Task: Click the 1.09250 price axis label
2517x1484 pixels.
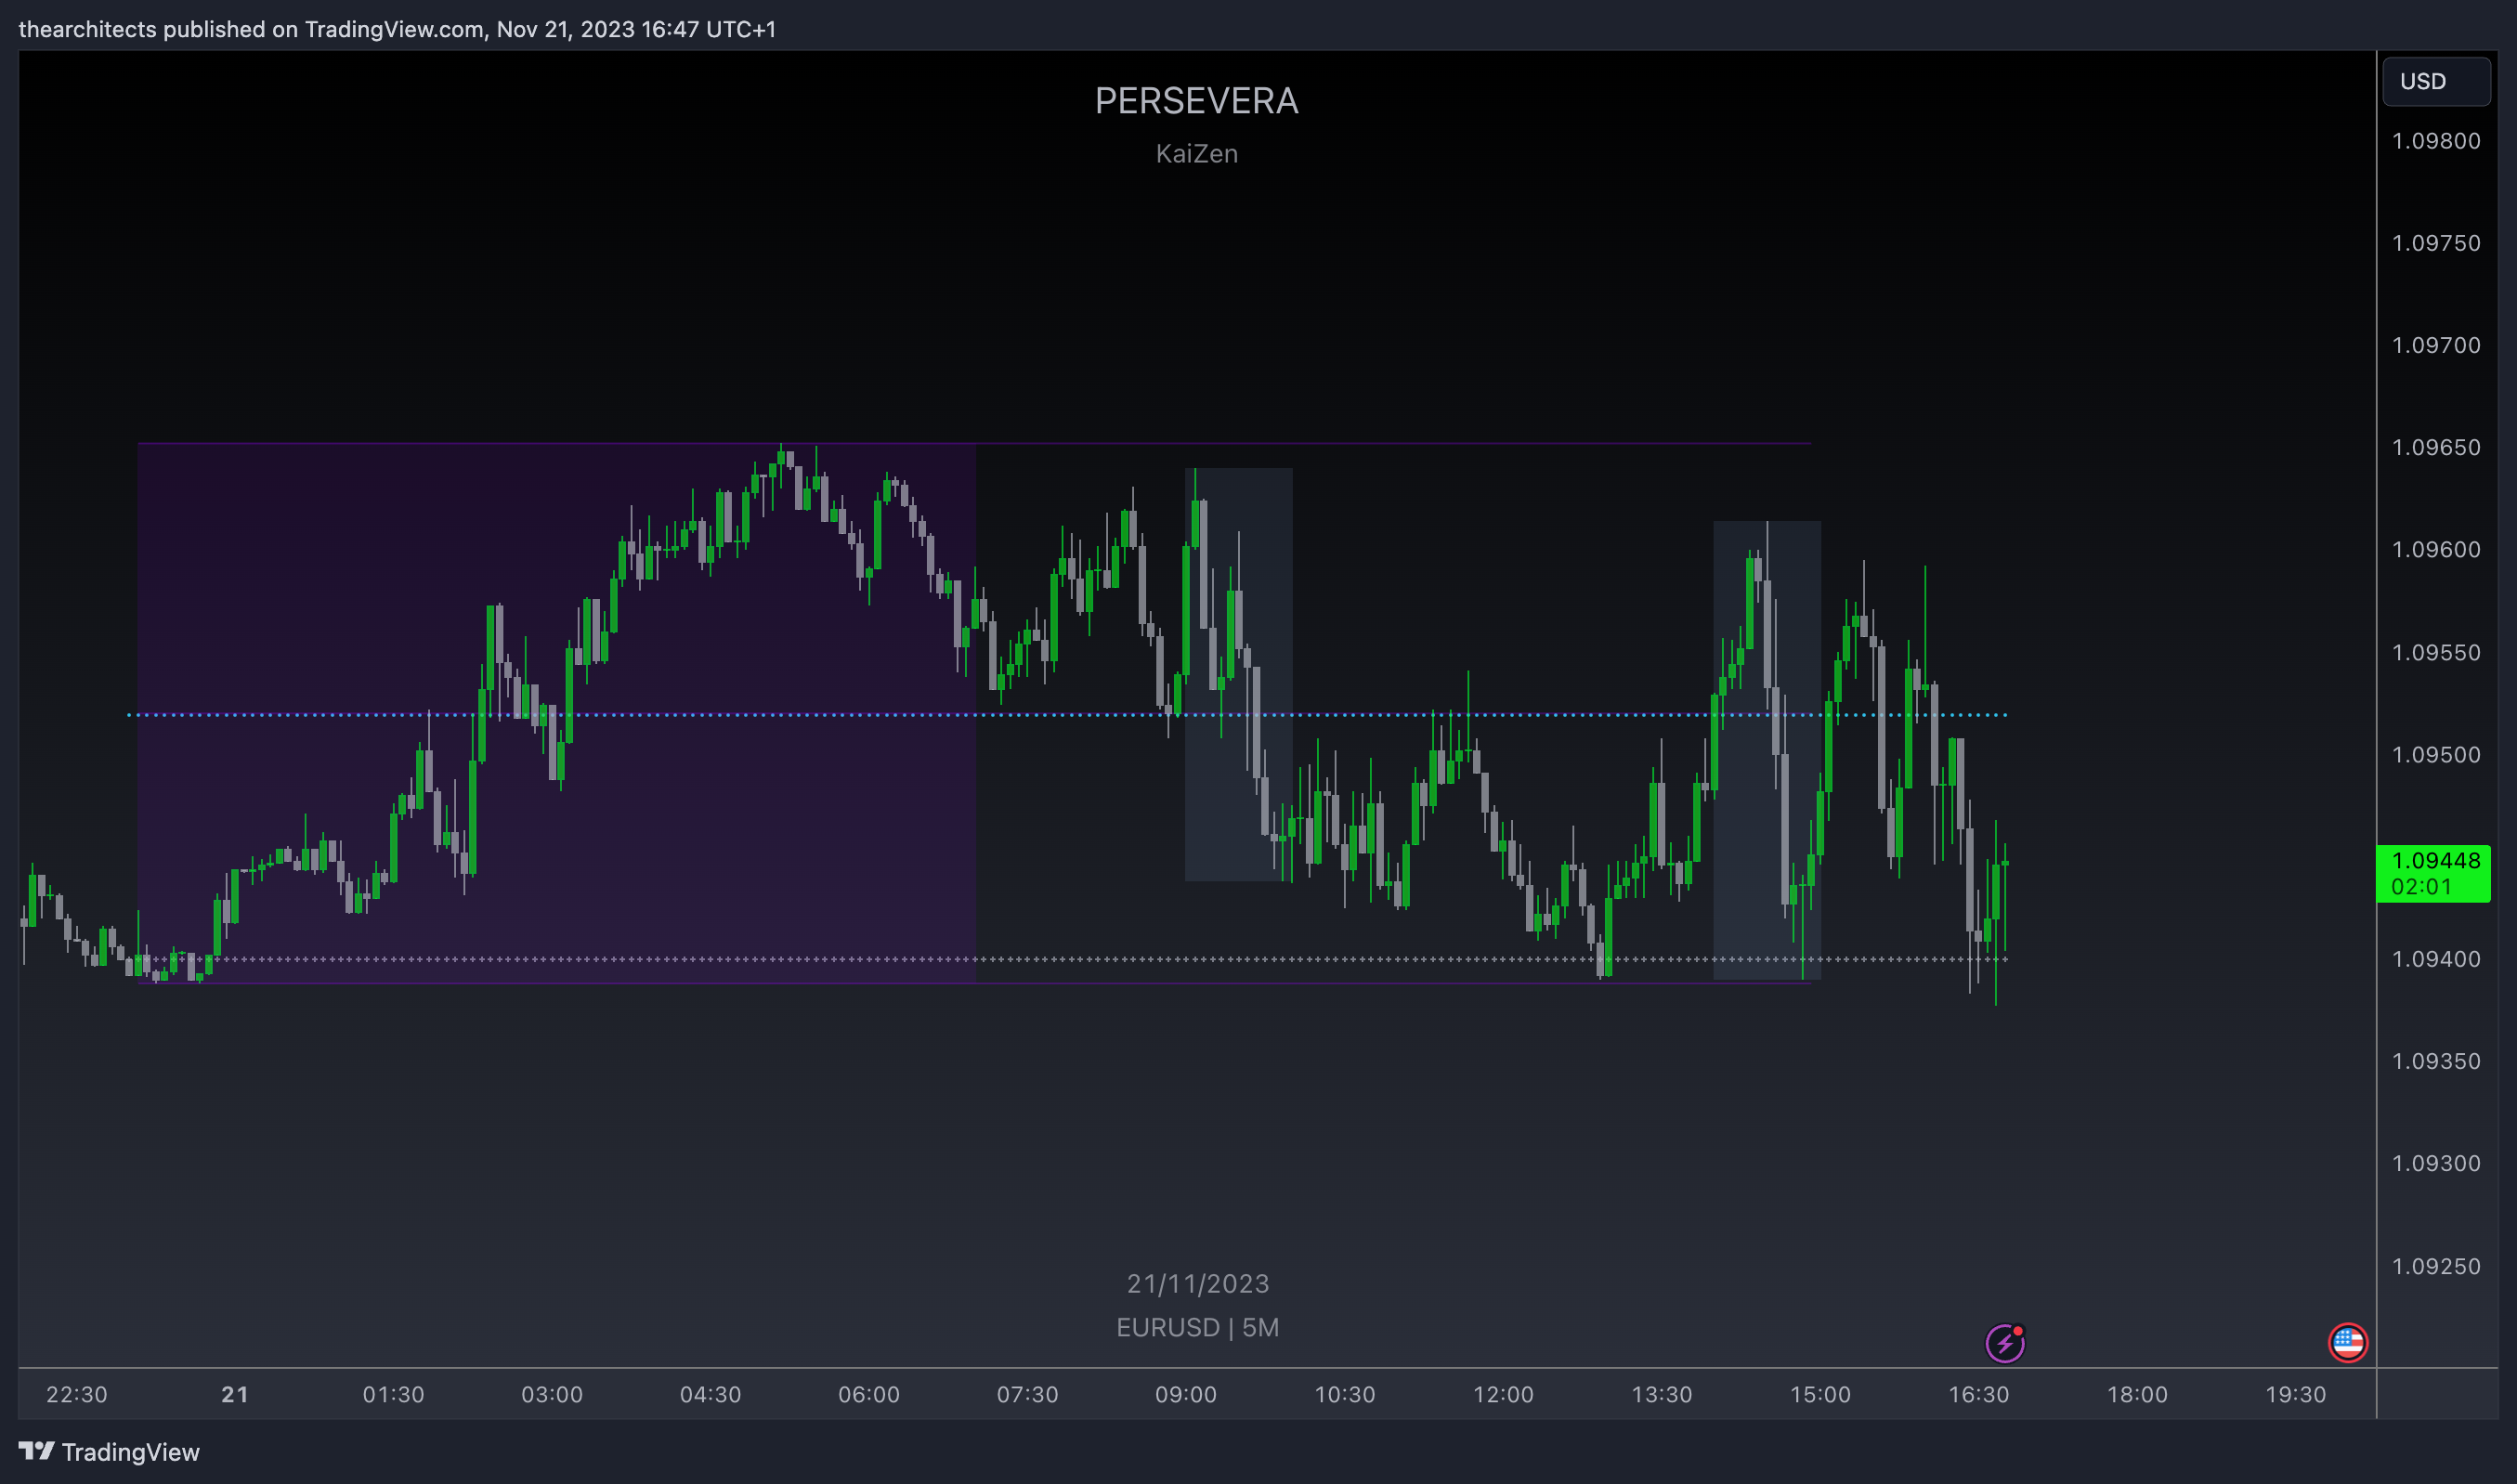Action: 2436,1266
